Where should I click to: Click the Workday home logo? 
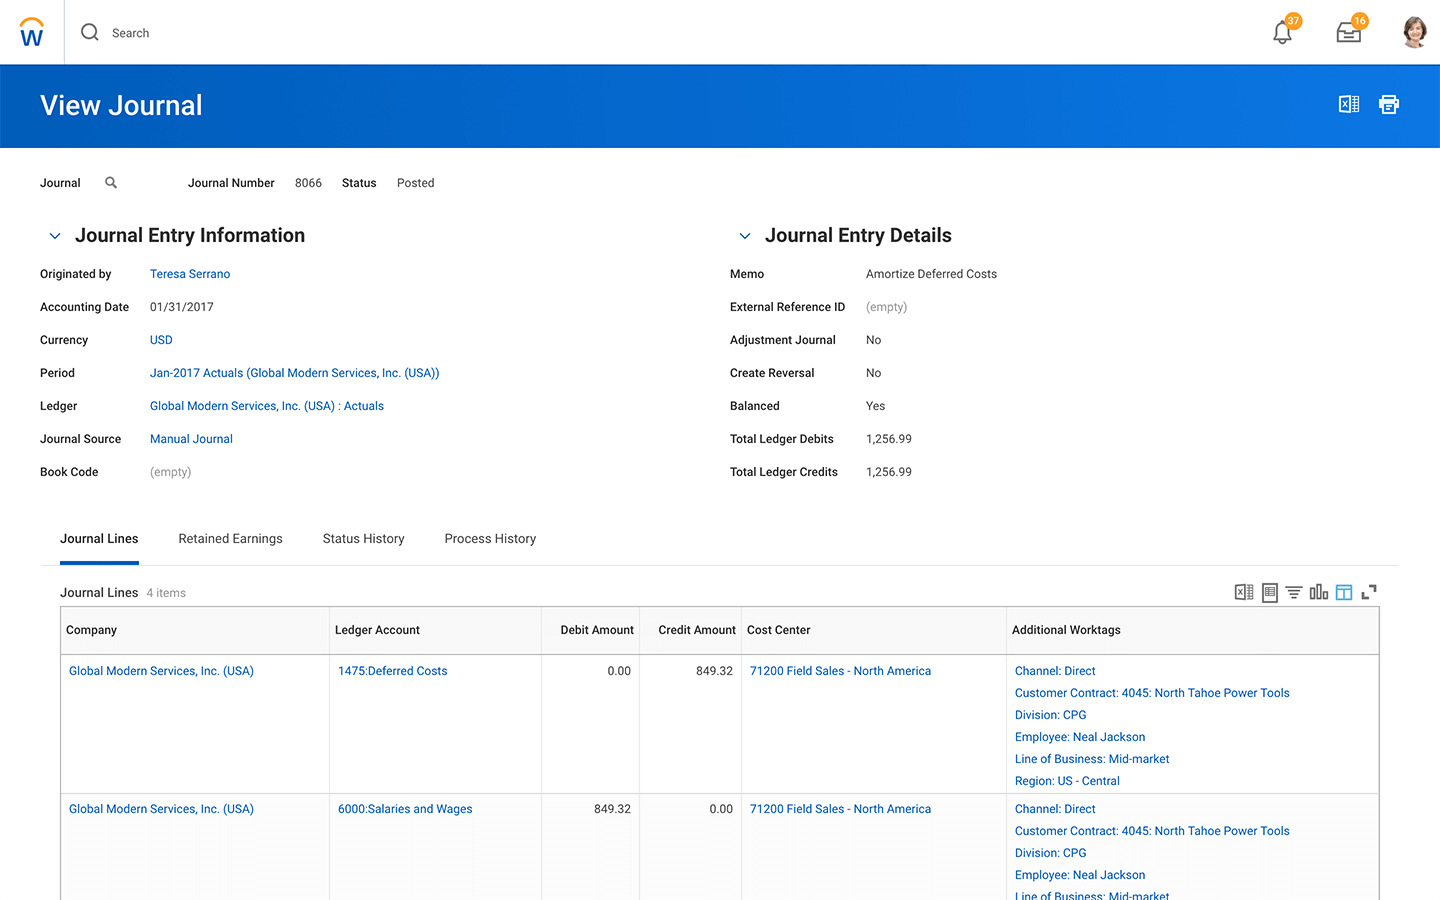point(32,33)
